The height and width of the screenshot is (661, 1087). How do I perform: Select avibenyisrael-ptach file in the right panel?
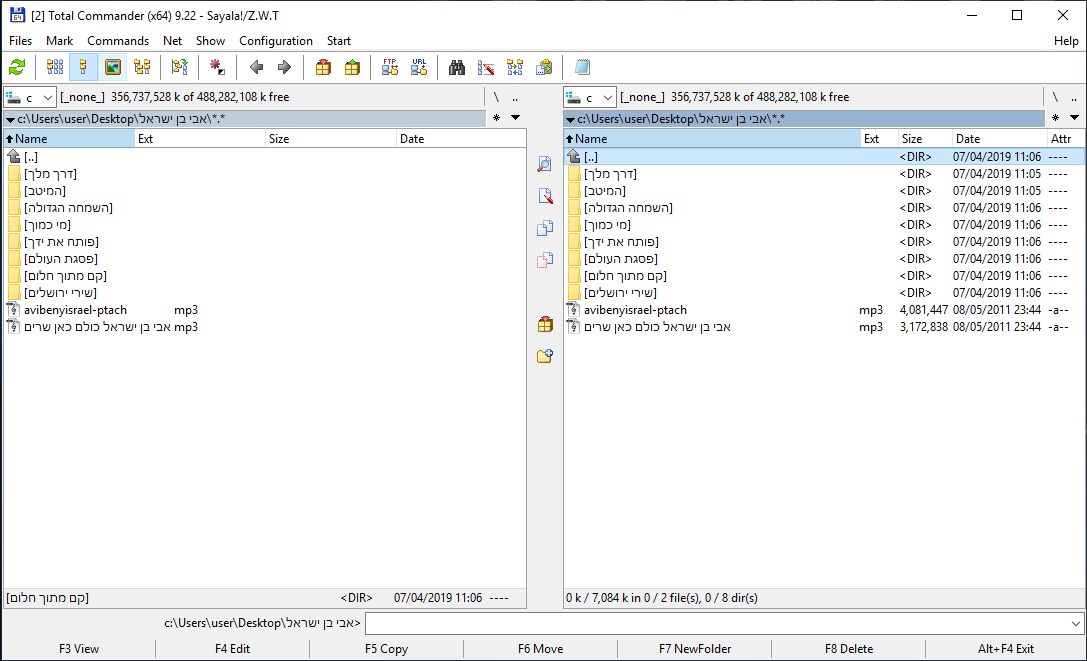(x=824, y=310)
